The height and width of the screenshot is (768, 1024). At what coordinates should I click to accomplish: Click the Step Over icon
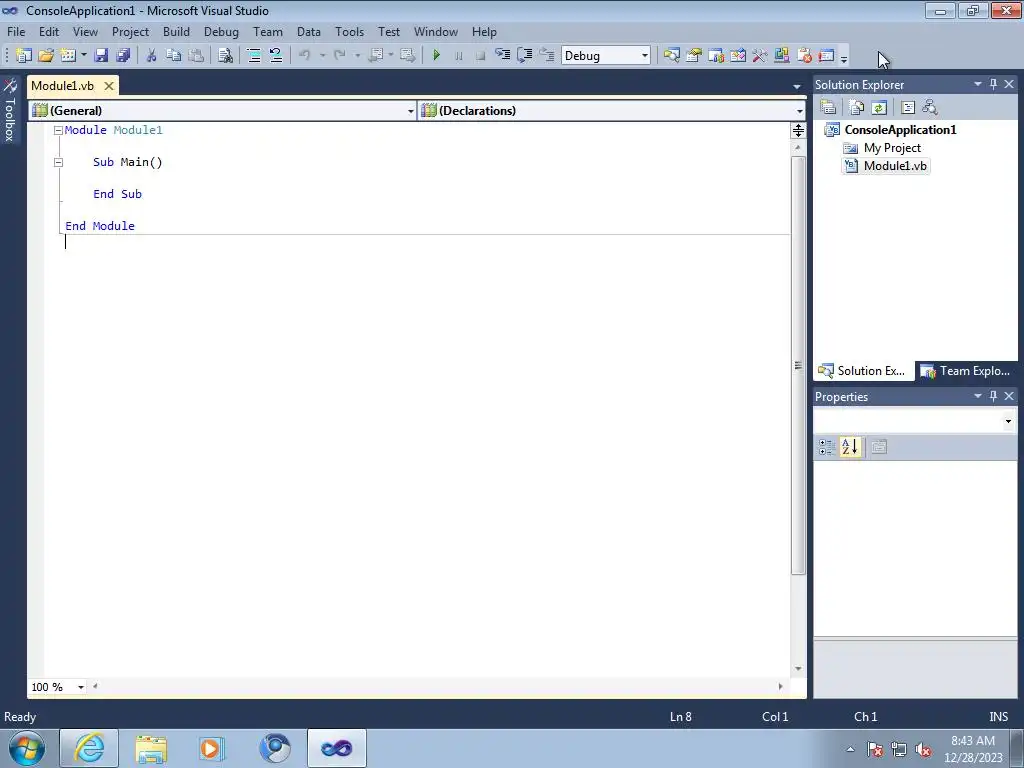524,56
